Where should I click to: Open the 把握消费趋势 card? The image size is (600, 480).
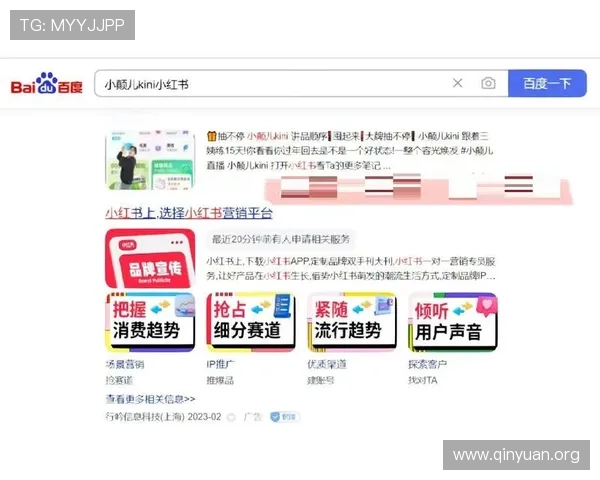pos(150,322)
